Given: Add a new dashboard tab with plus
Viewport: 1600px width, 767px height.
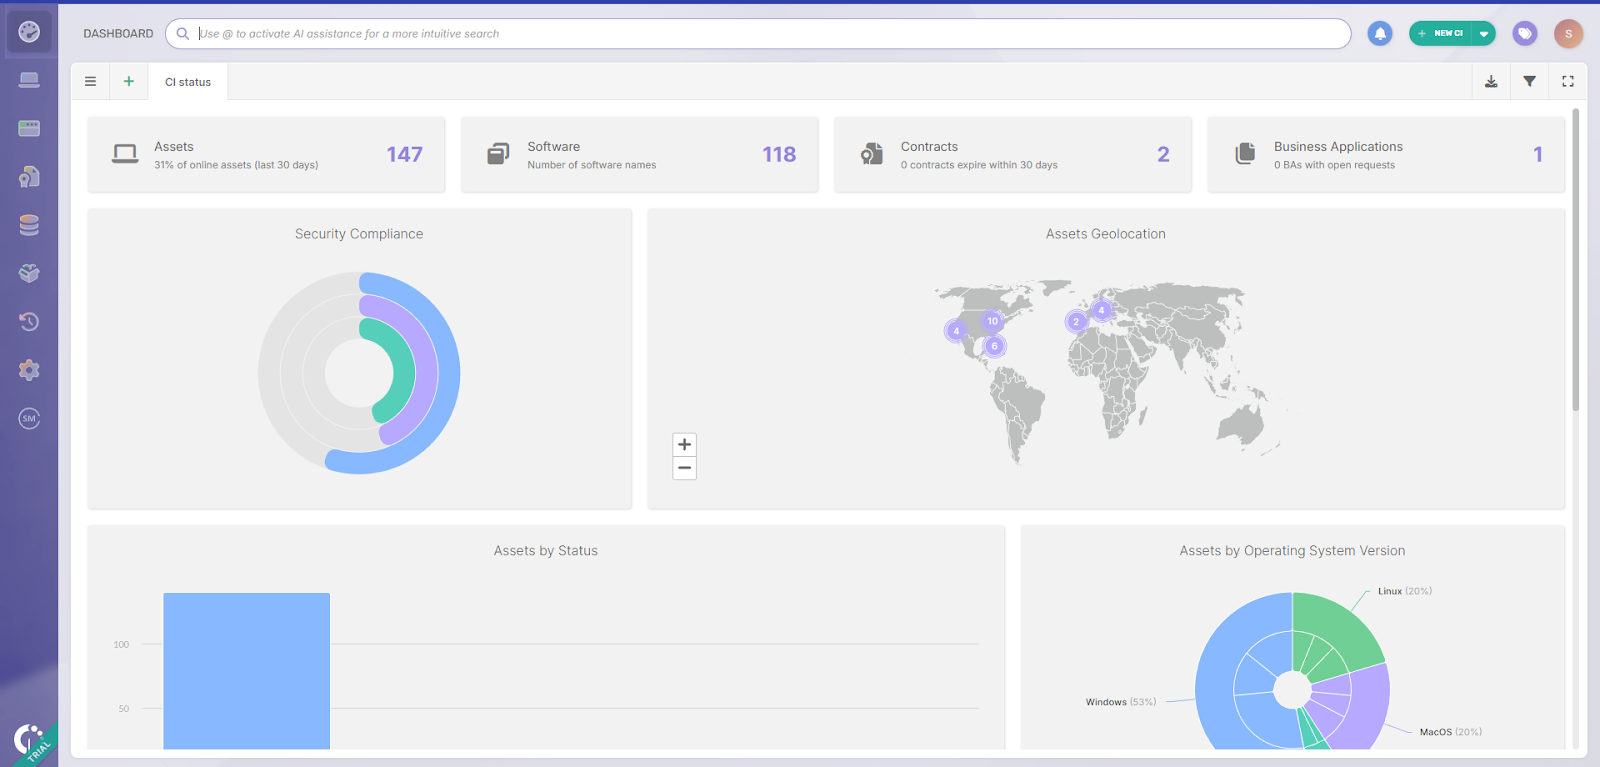Looking at the screenshot, I should point(129,82).
